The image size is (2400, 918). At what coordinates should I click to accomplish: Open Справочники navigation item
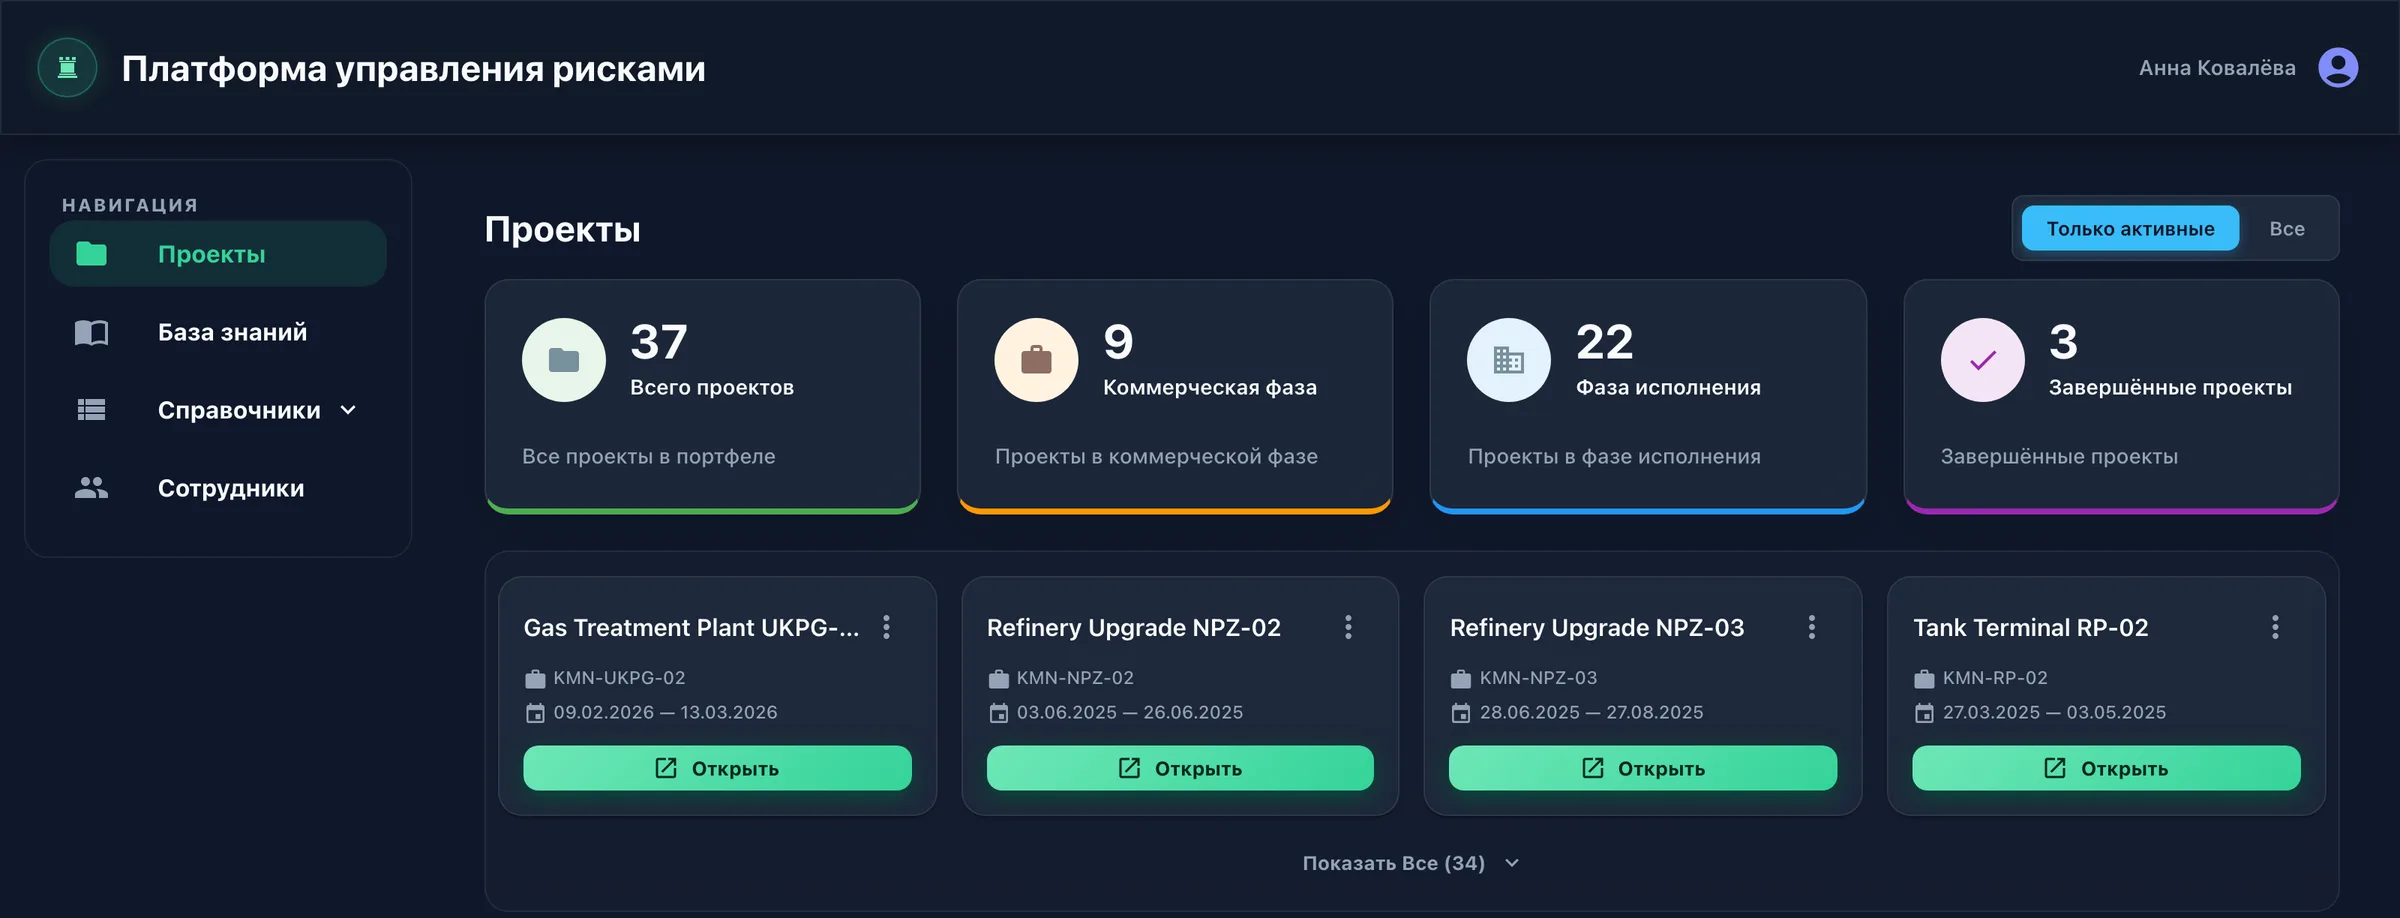coord(218,410)
